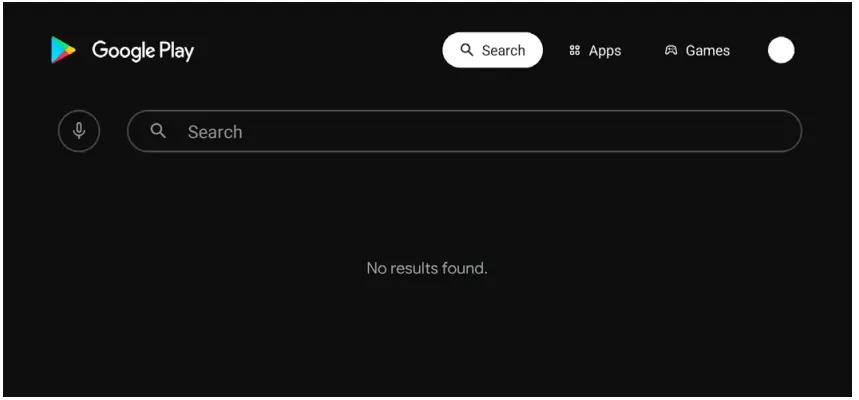Tap the microphone voice search button
The height and width of the screenshot is (400, 859).
coord(79,131)
